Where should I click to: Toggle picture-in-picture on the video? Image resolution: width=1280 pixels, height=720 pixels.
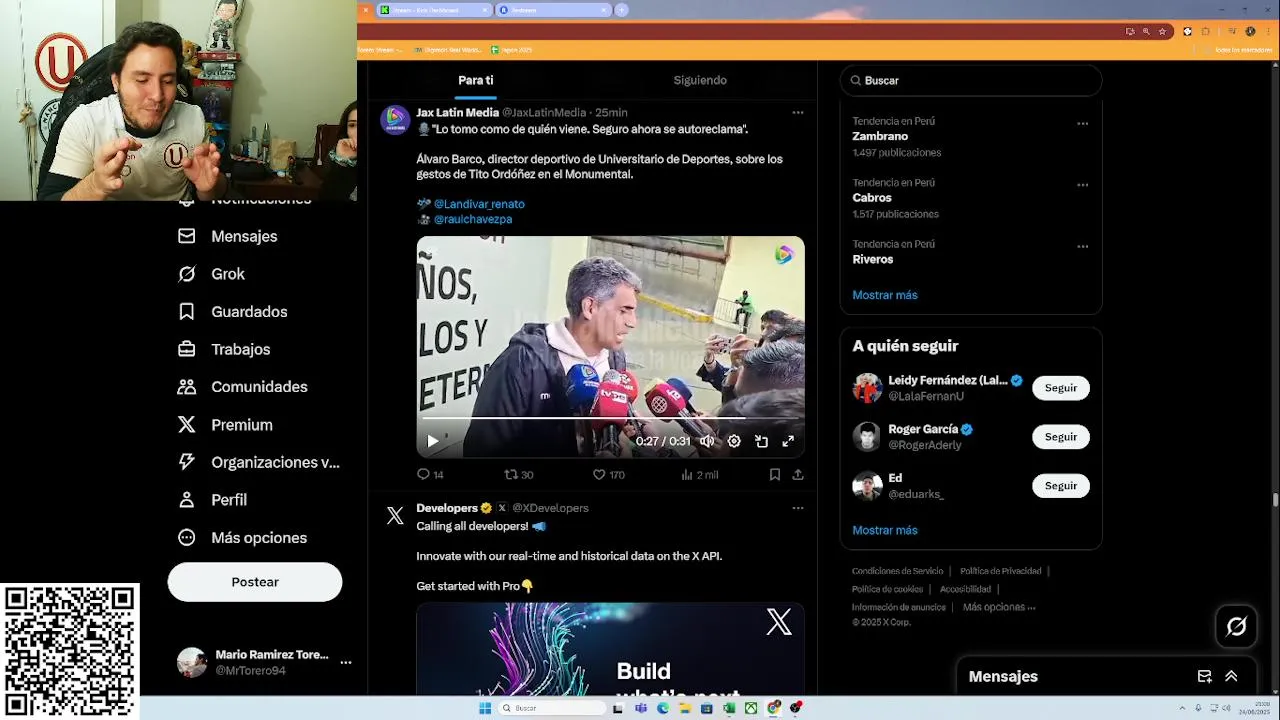coord(761,441)
